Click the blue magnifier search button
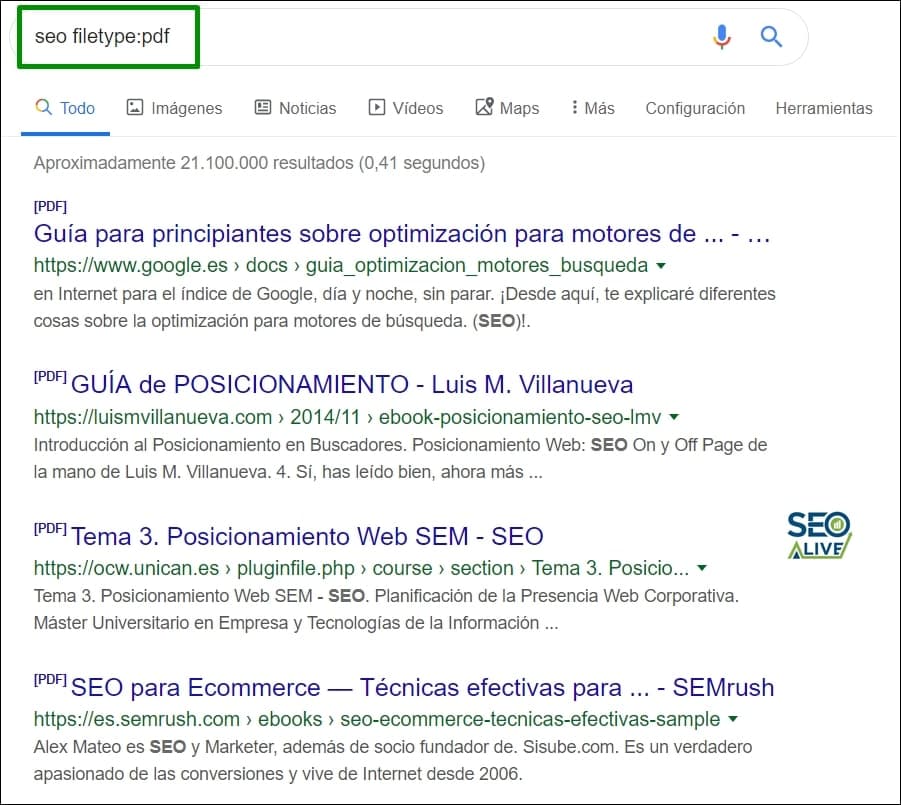The width and height of the screenshot is (901, 805). click(771, 37)
